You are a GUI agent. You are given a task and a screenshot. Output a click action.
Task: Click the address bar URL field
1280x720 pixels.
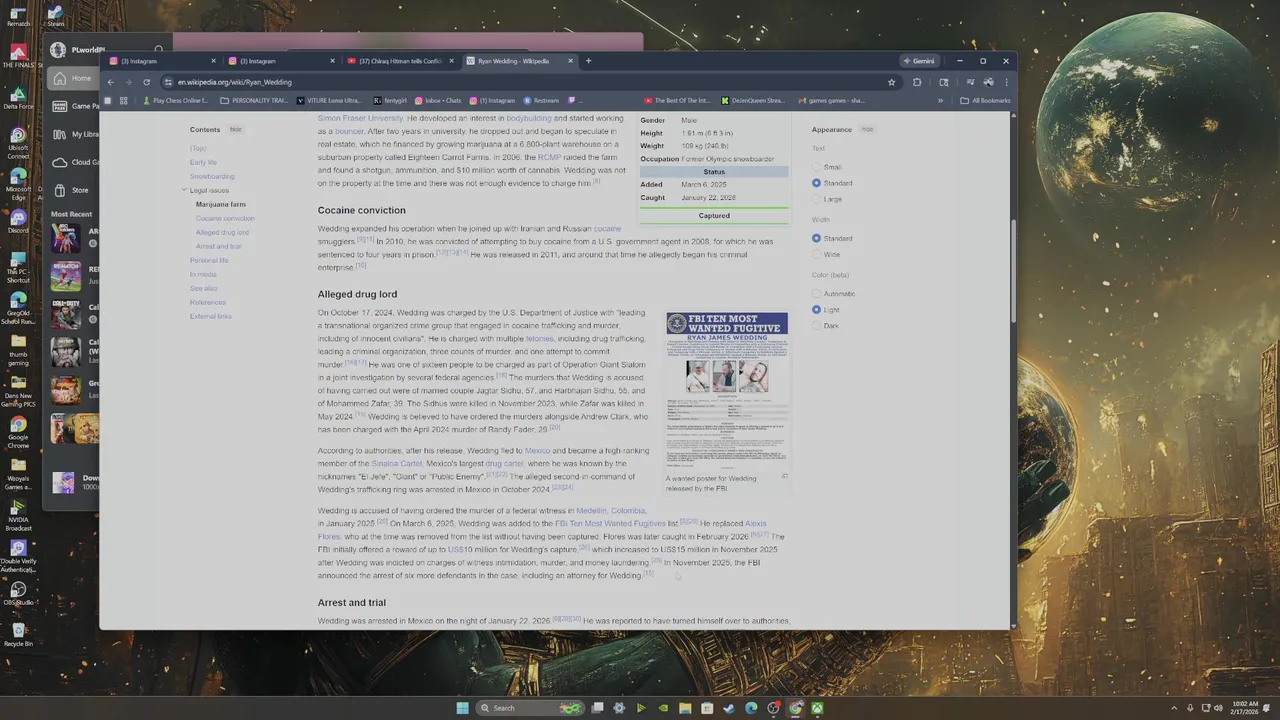(520, 82)
